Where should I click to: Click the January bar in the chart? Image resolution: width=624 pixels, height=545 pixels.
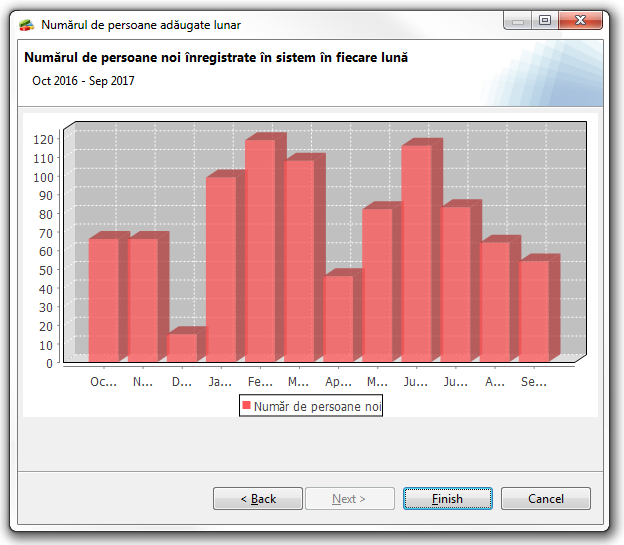[221, 268]
